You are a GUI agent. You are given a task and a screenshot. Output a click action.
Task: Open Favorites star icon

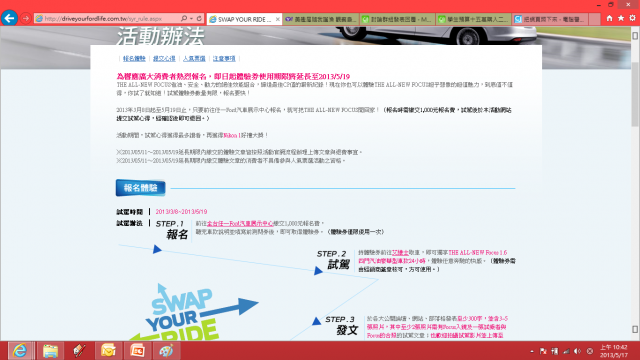[x=621, y=18]
